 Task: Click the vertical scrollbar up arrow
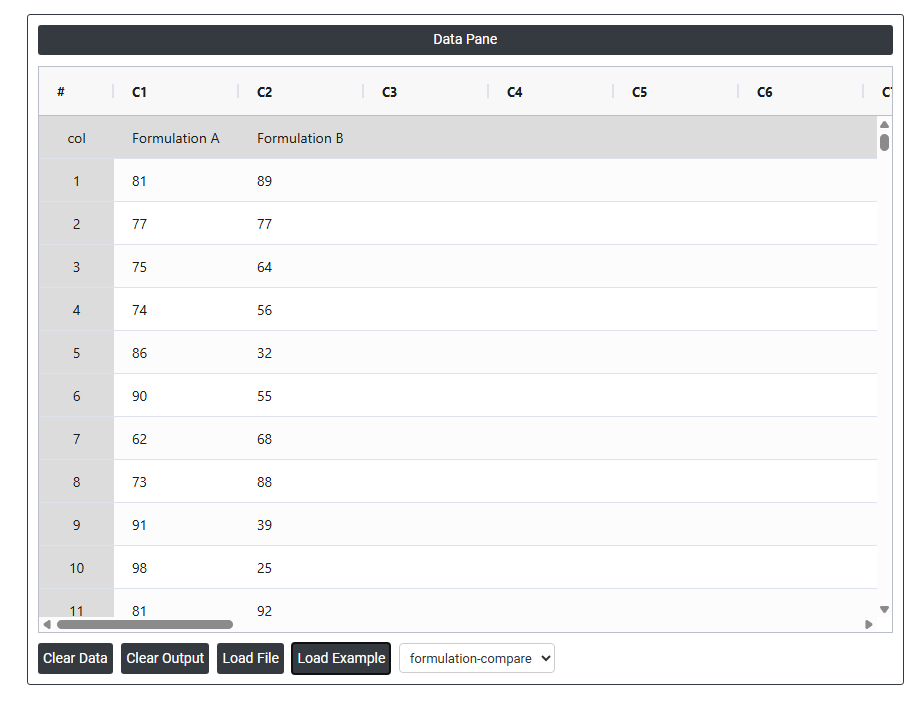tap(884, 124)
